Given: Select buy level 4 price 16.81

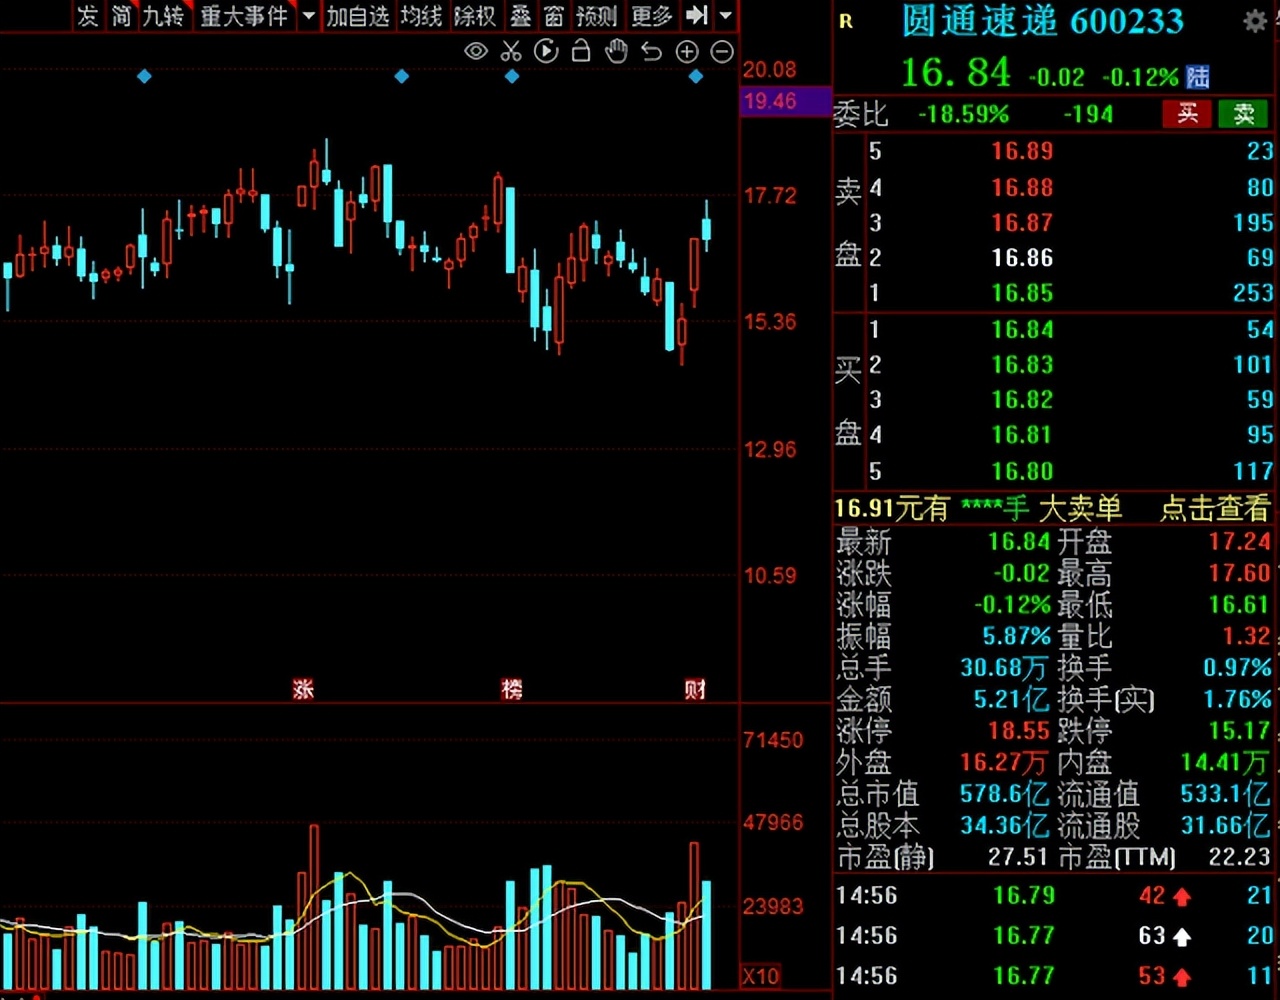Looking at the screenshot, I should [x=1022, y=435].
